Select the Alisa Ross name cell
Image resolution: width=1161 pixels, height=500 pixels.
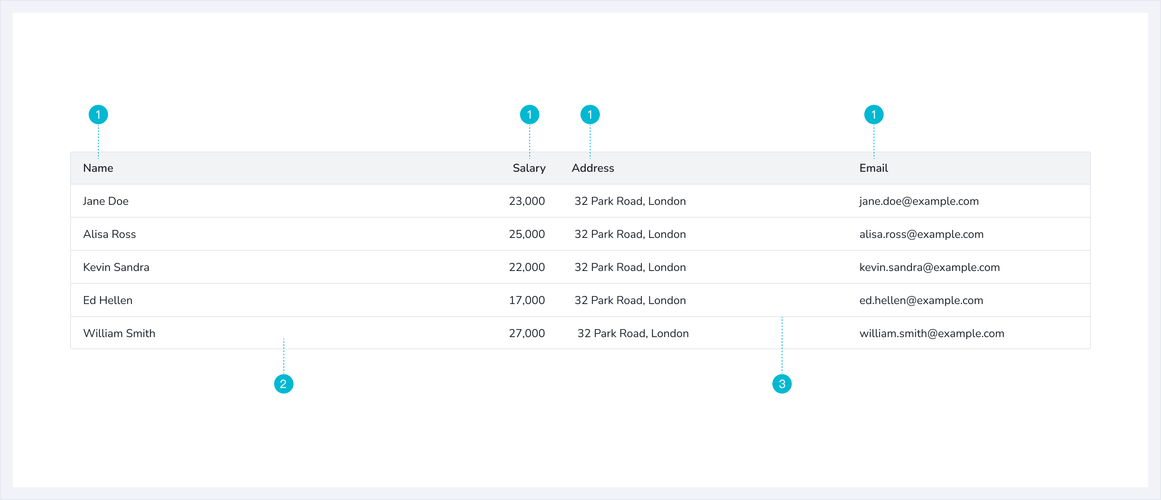click(109, 234)
